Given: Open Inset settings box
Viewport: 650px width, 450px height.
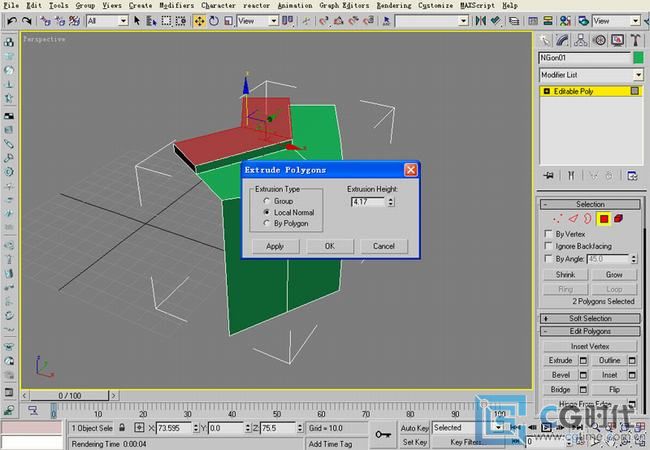Looking at the screenshot, I should [x=632, y=375].
